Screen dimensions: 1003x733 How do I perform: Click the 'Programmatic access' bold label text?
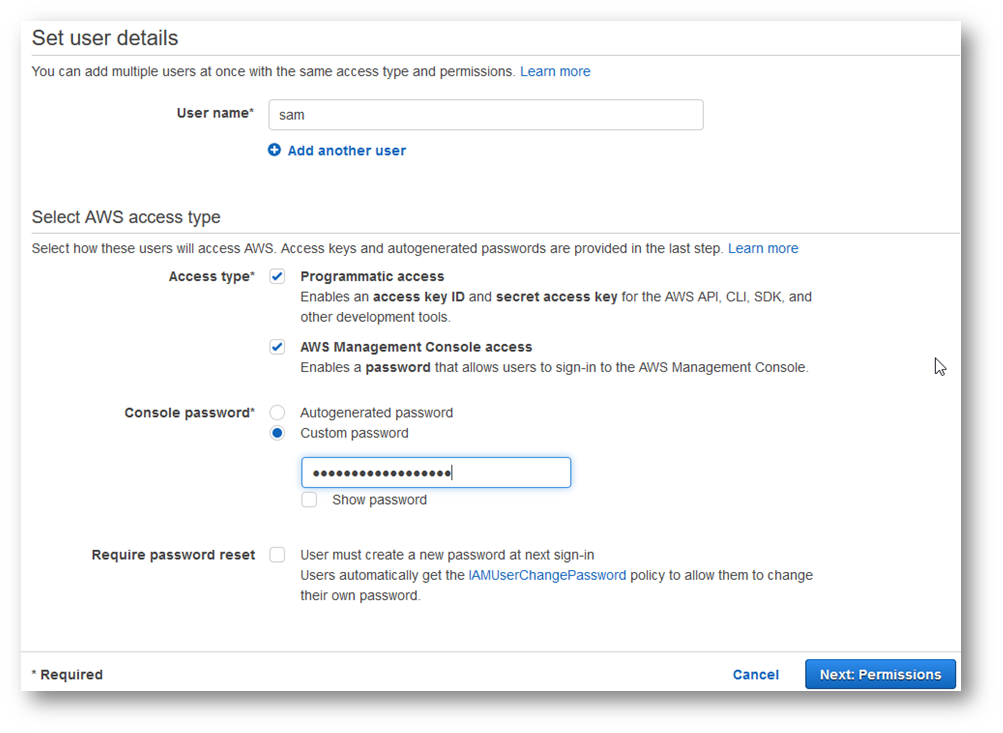coord(372,277)
